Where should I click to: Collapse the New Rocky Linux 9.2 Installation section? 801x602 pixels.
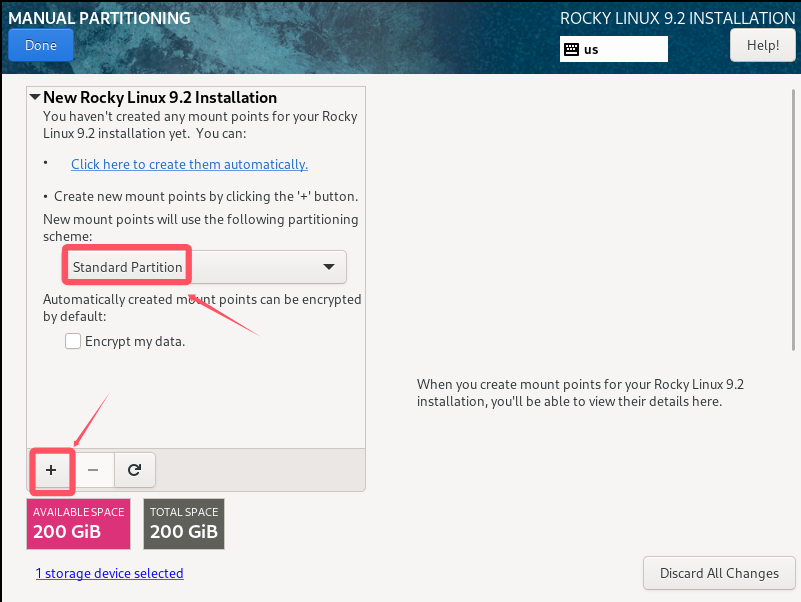click(x=35, y=97)
